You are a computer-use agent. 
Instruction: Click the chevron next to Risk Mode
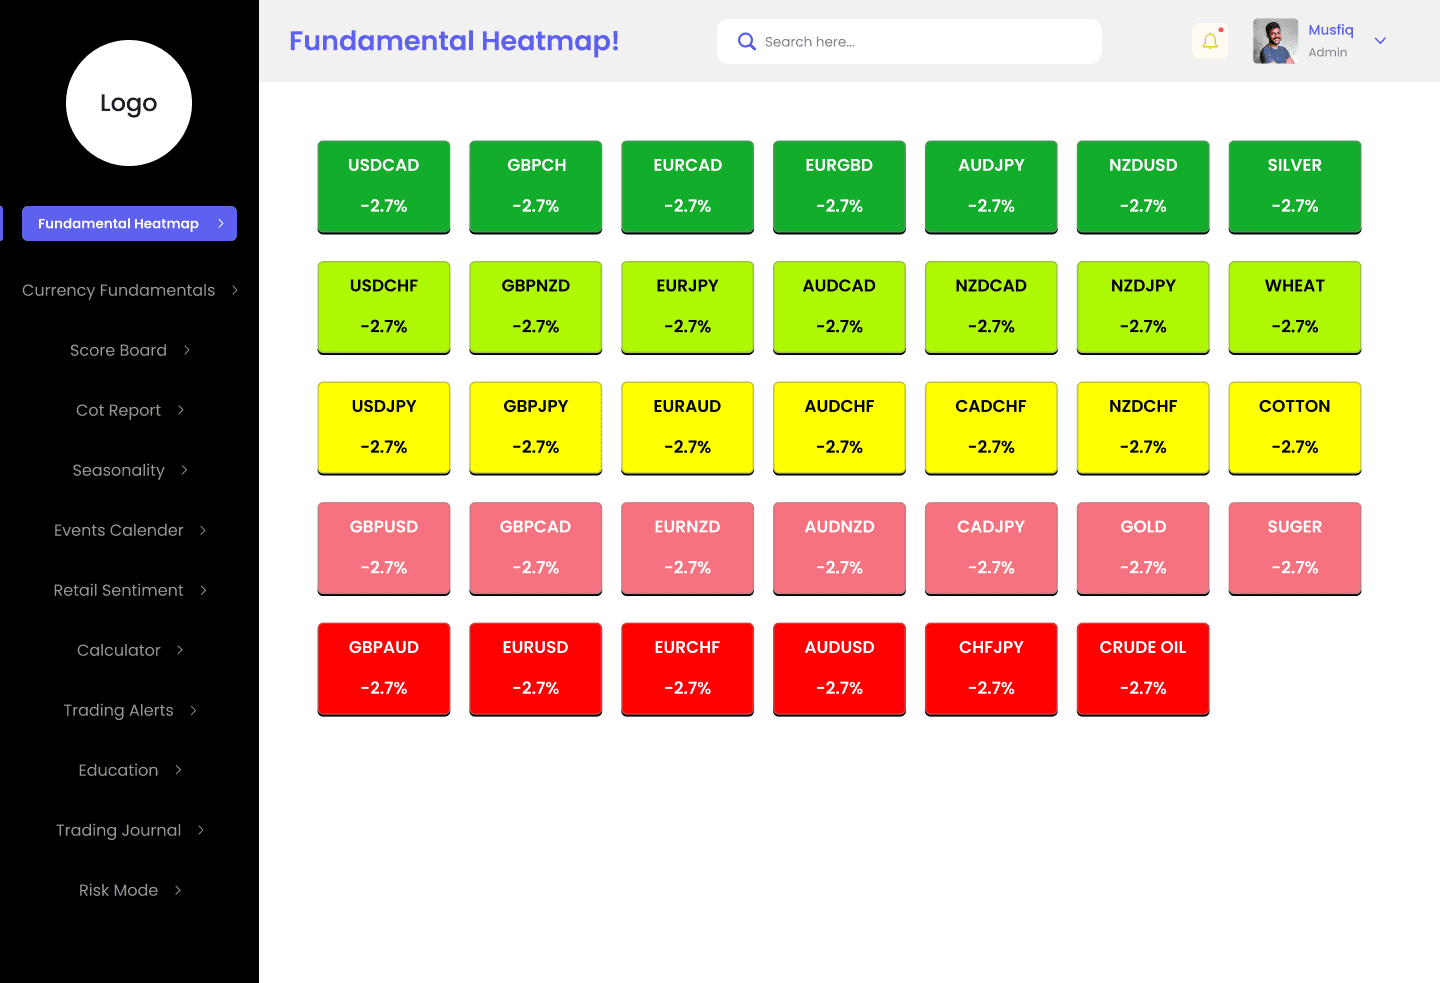[x=178, y=889]
